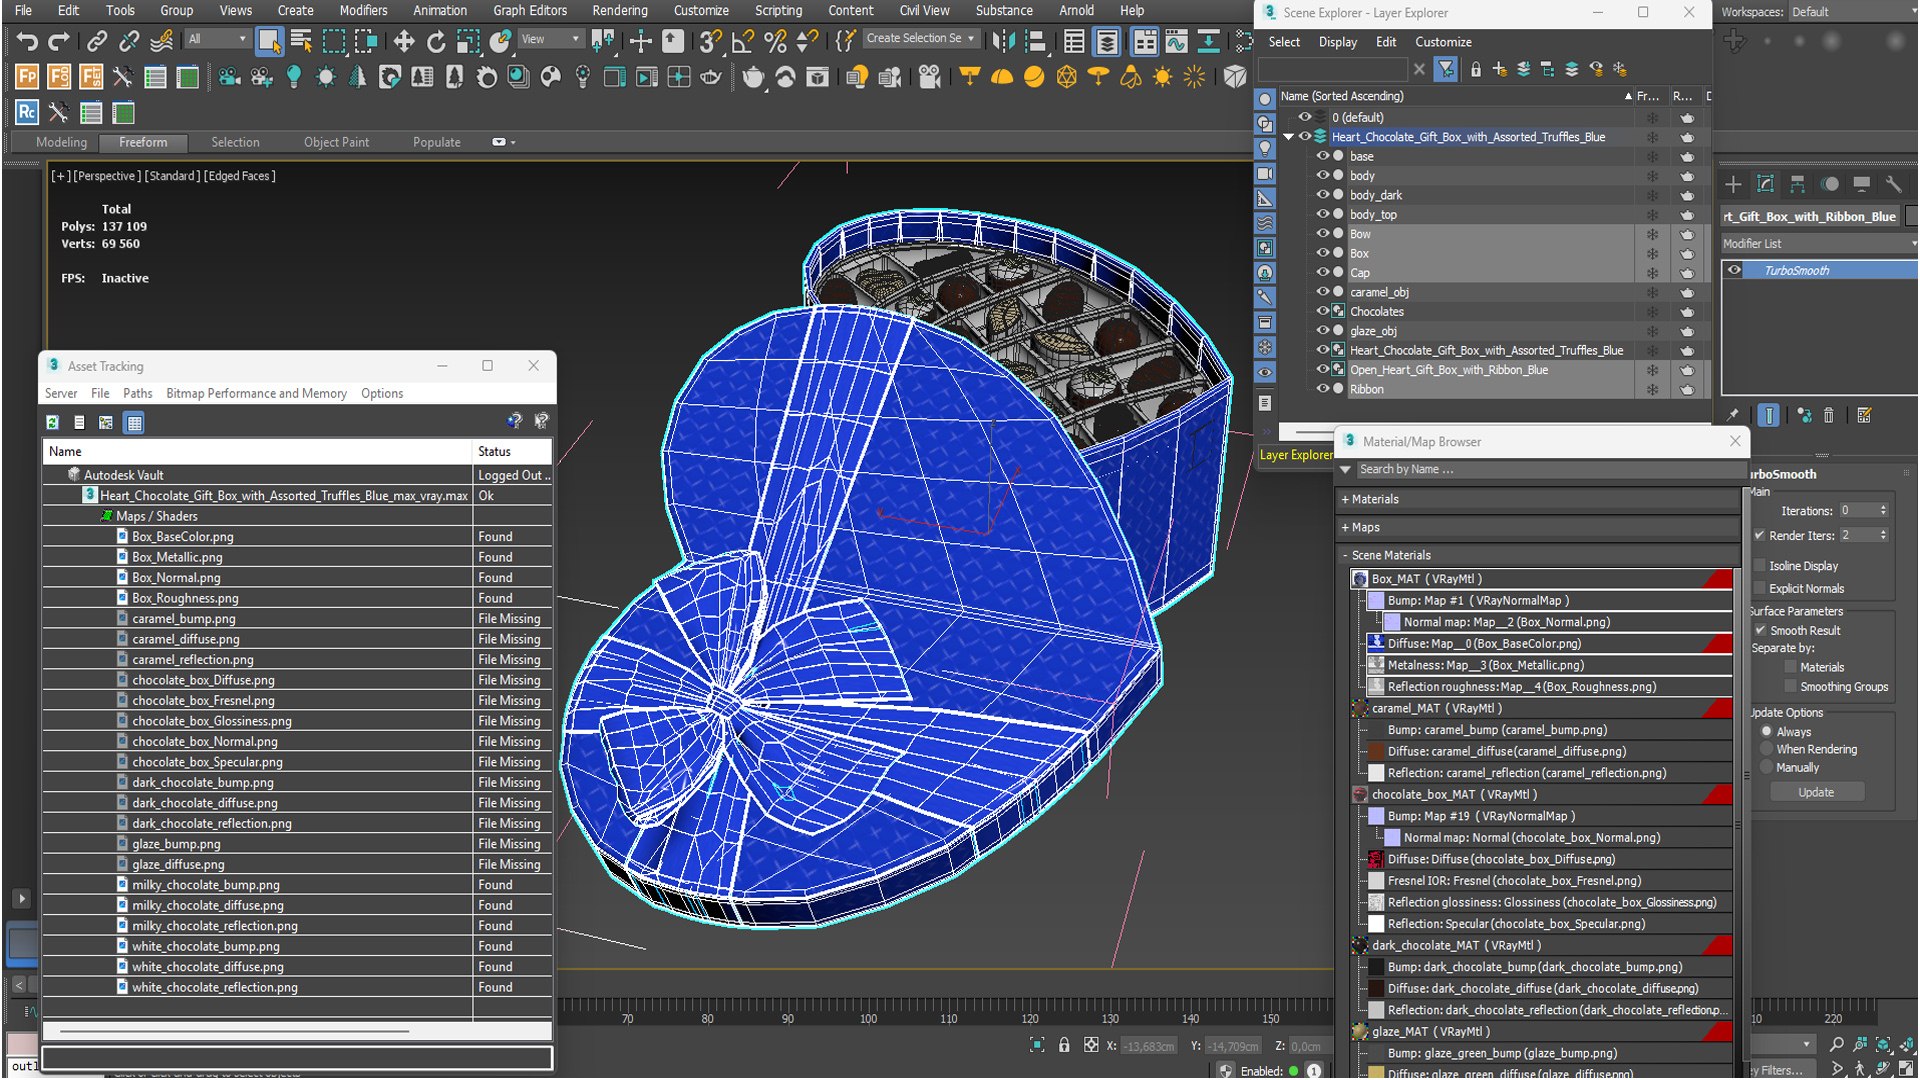Click Remove modifier trash icon
Viewport: 1920px width, 1080px height.
click(1829, 415)
